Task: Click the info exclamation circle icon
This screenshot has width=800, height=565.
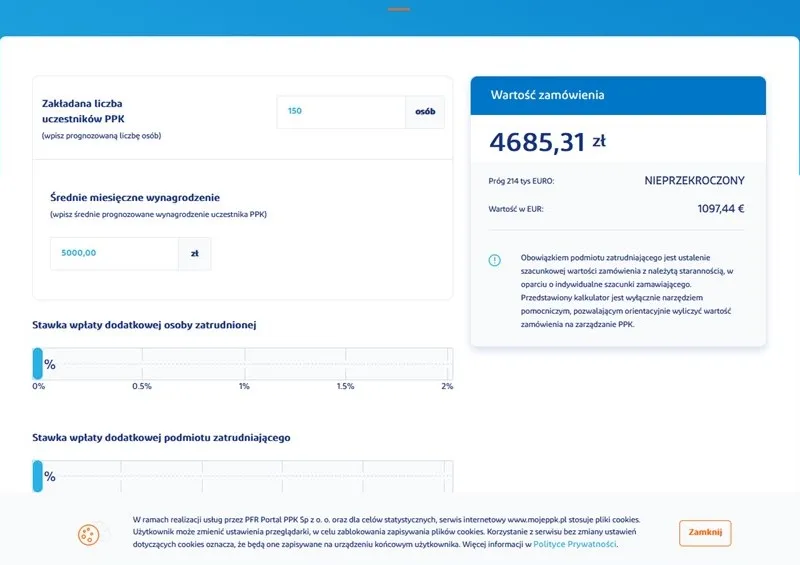Action: coord(494,260)
